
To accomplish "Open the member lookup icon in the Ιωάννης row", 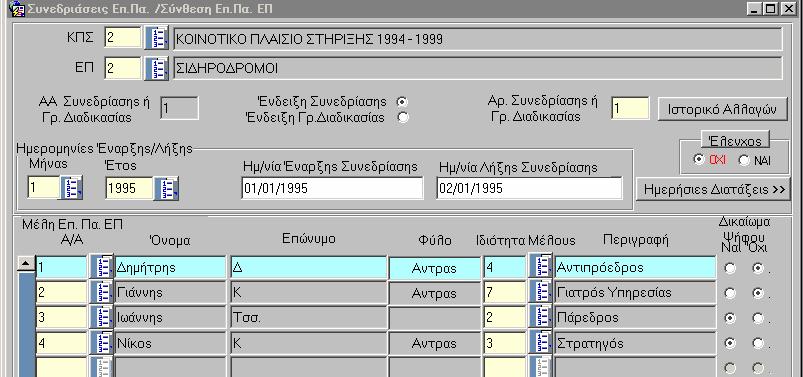I will coord(101,317).
